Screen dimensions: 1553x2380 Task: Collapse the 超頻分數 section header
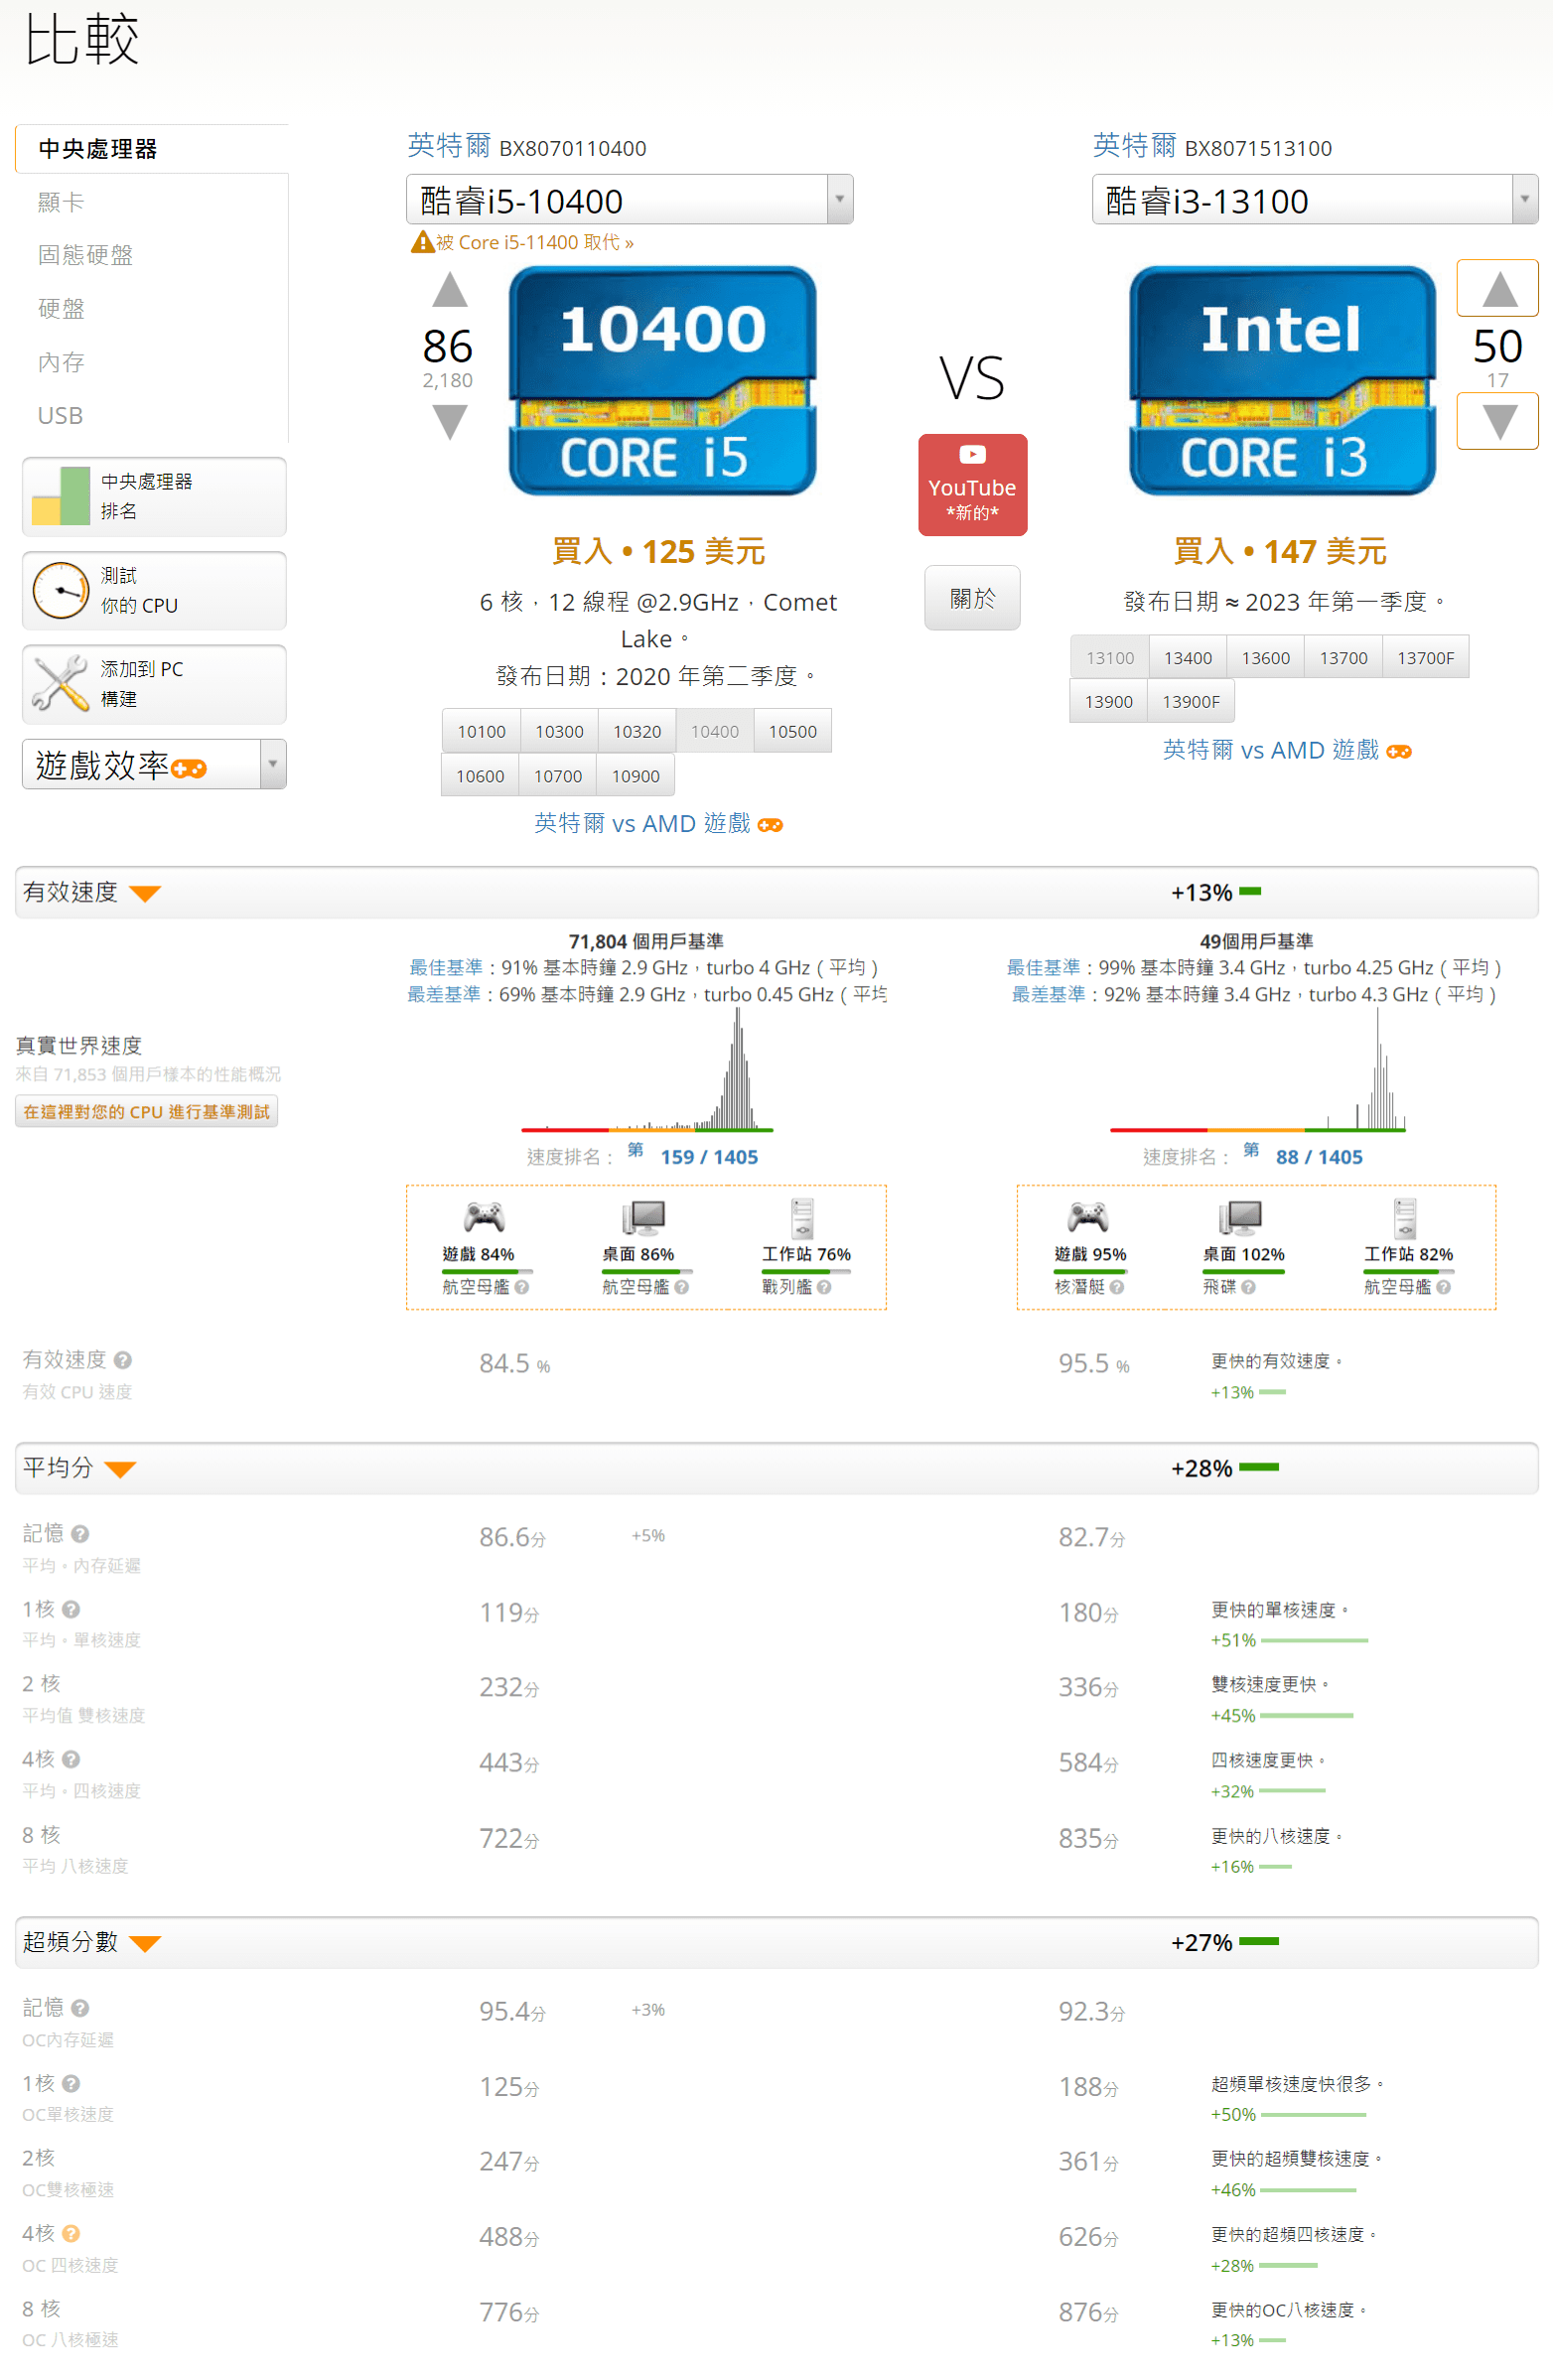[x=776, y=1942]
